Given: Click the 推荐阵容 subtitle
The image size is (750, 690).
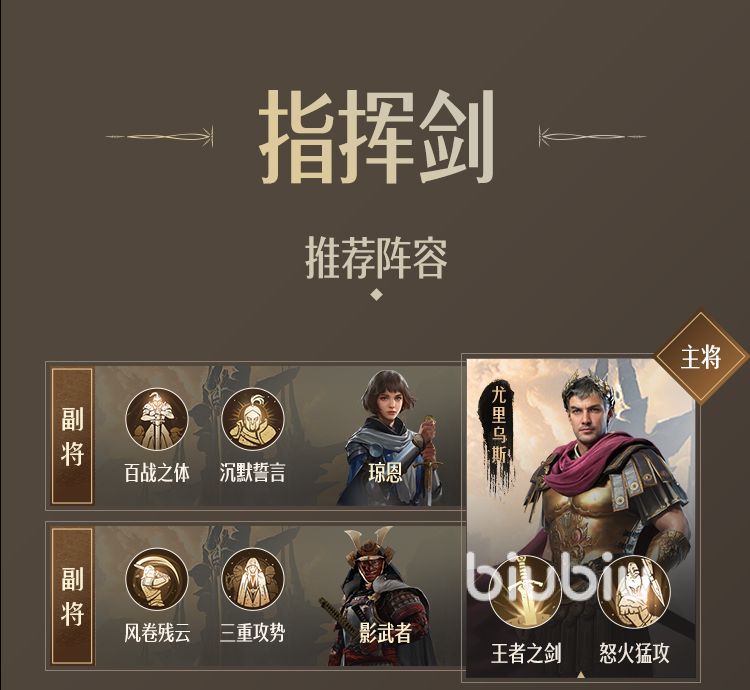Looking at the screenshot, I should pyautogui.click(x=376, y=259).
